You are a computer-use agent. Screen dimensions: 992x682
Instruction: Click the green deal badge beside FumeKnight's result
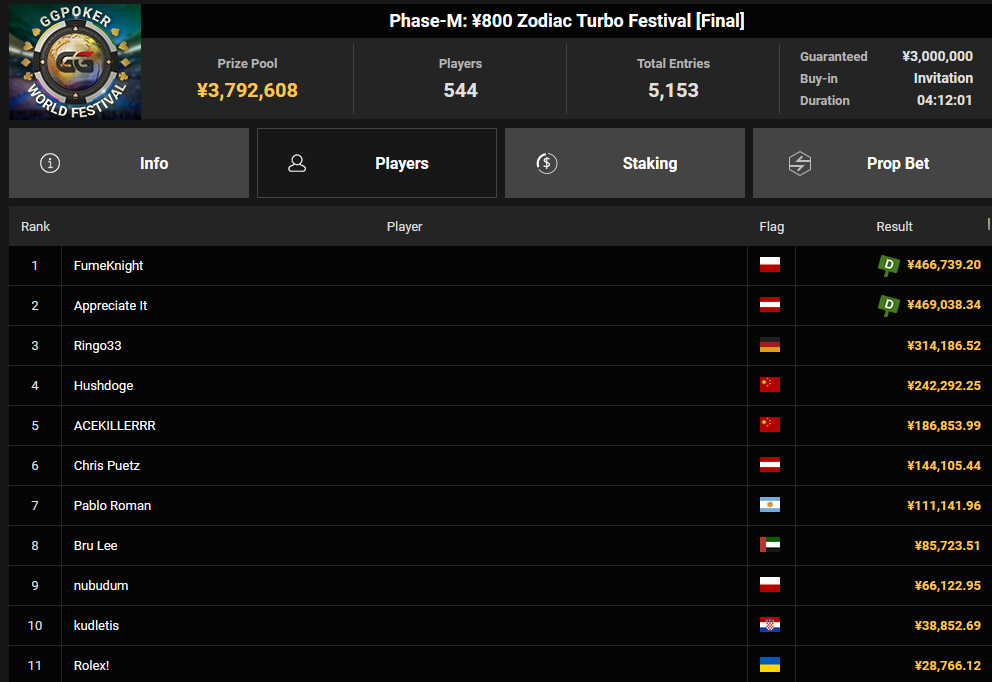tap(889, 265)
